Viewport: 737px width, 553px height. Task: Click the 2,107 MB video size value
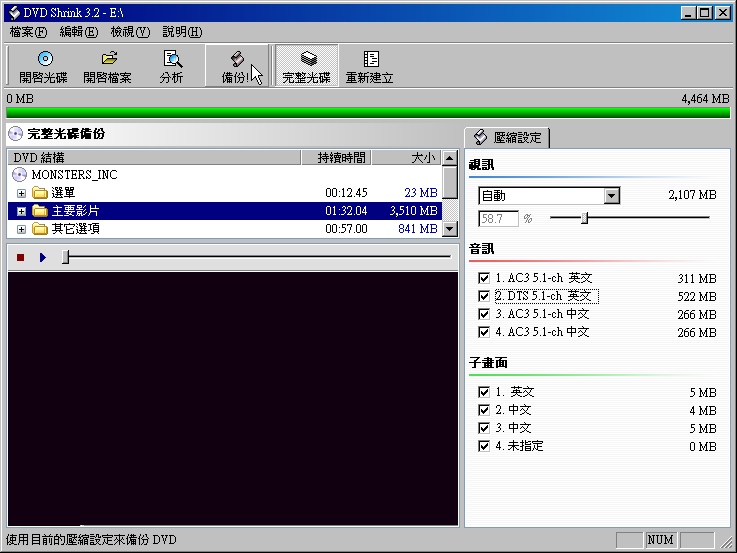692,195
